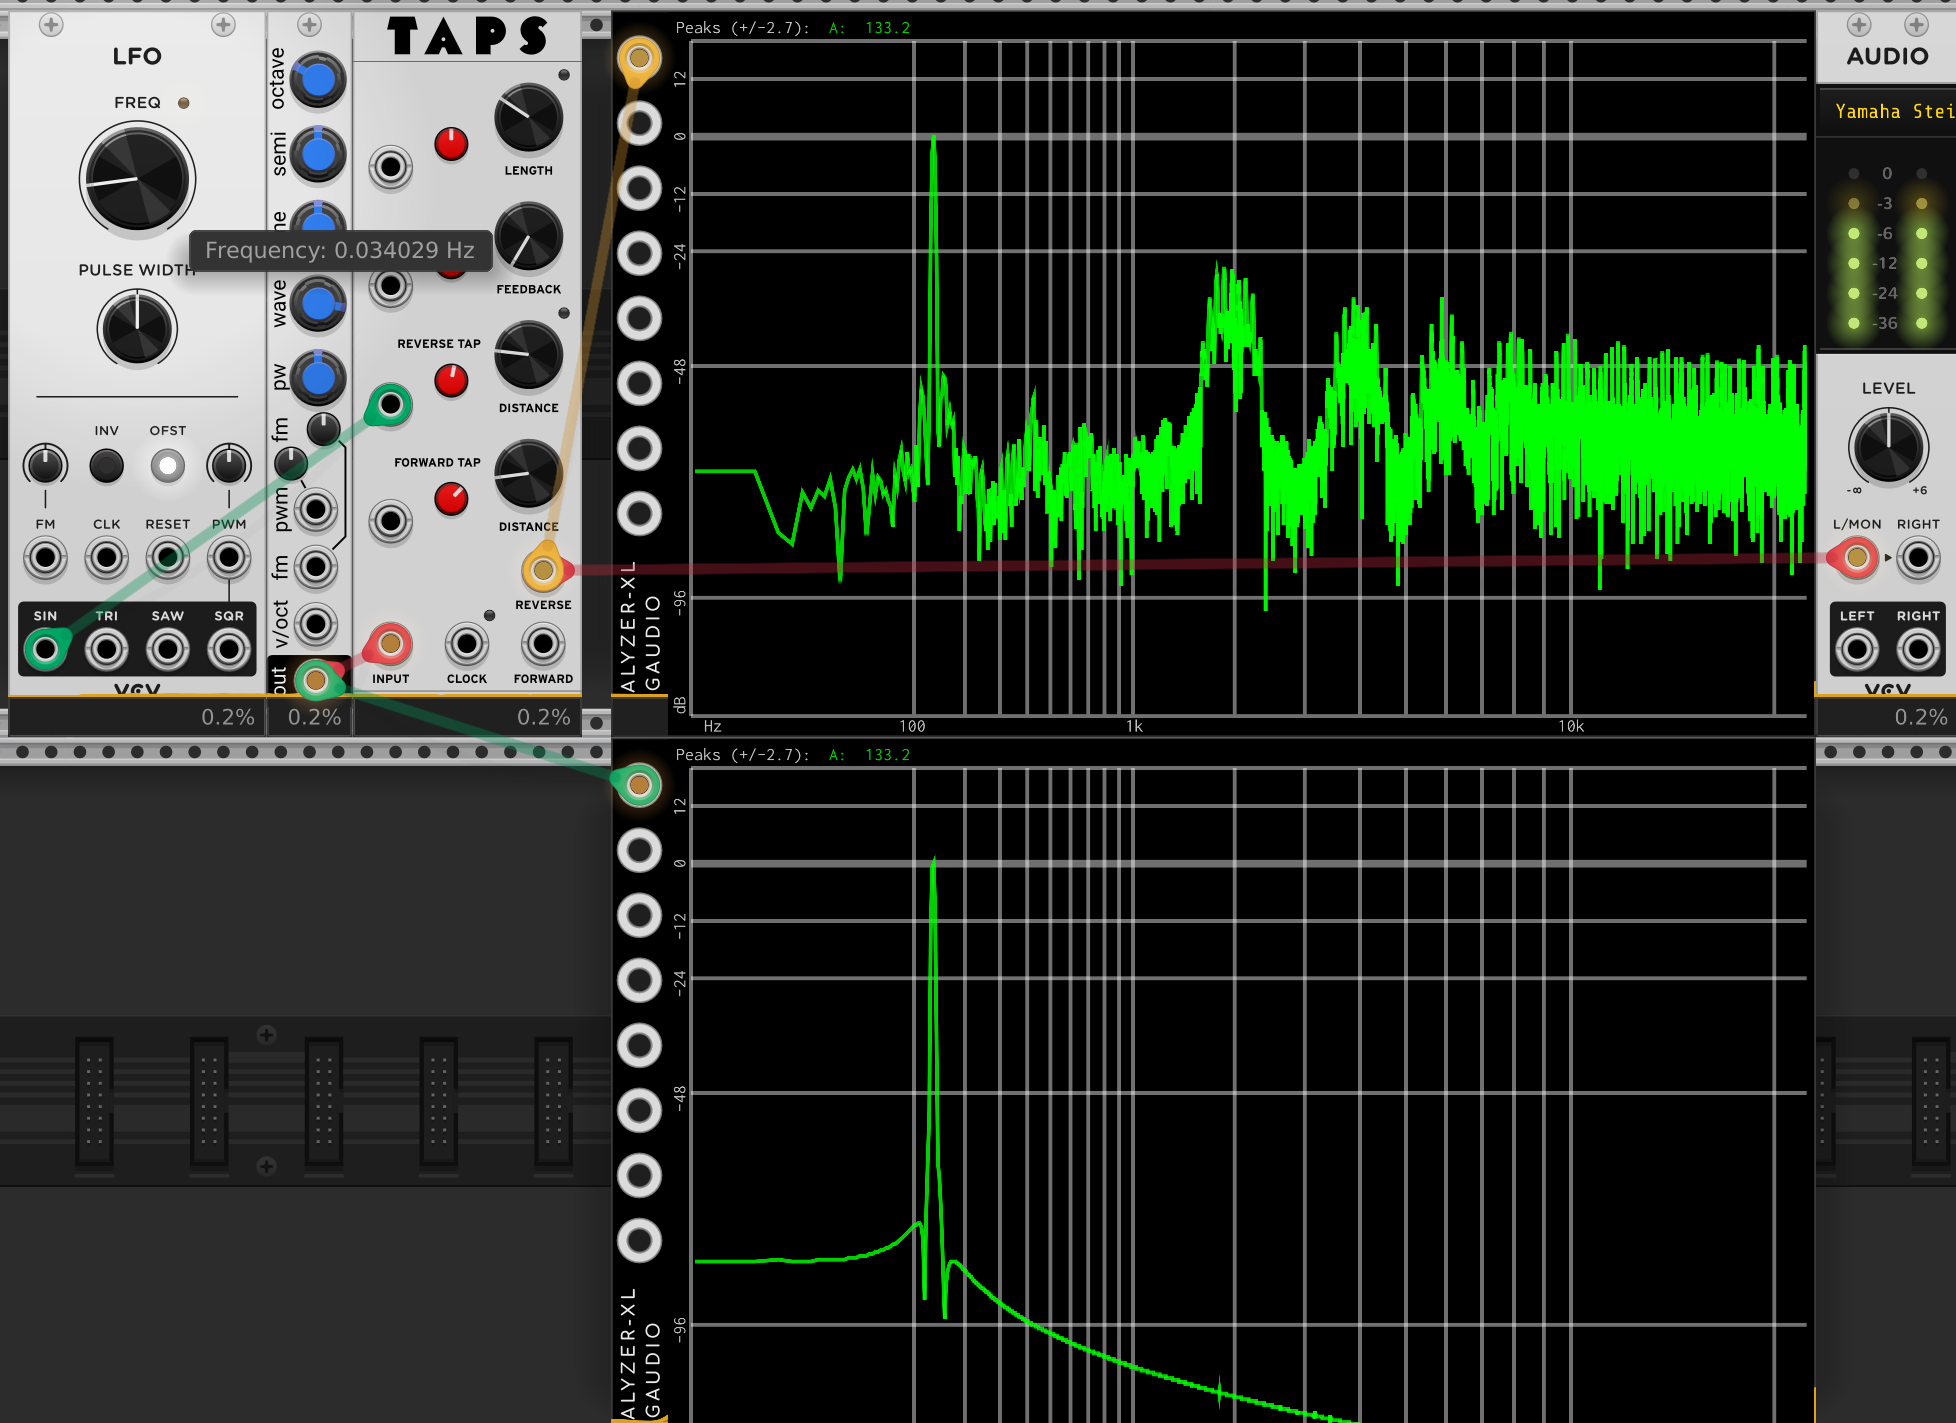Viewport: 1956px width, 1423px height.
Task: Click the LFO SIN output jack
Action: 45,650
